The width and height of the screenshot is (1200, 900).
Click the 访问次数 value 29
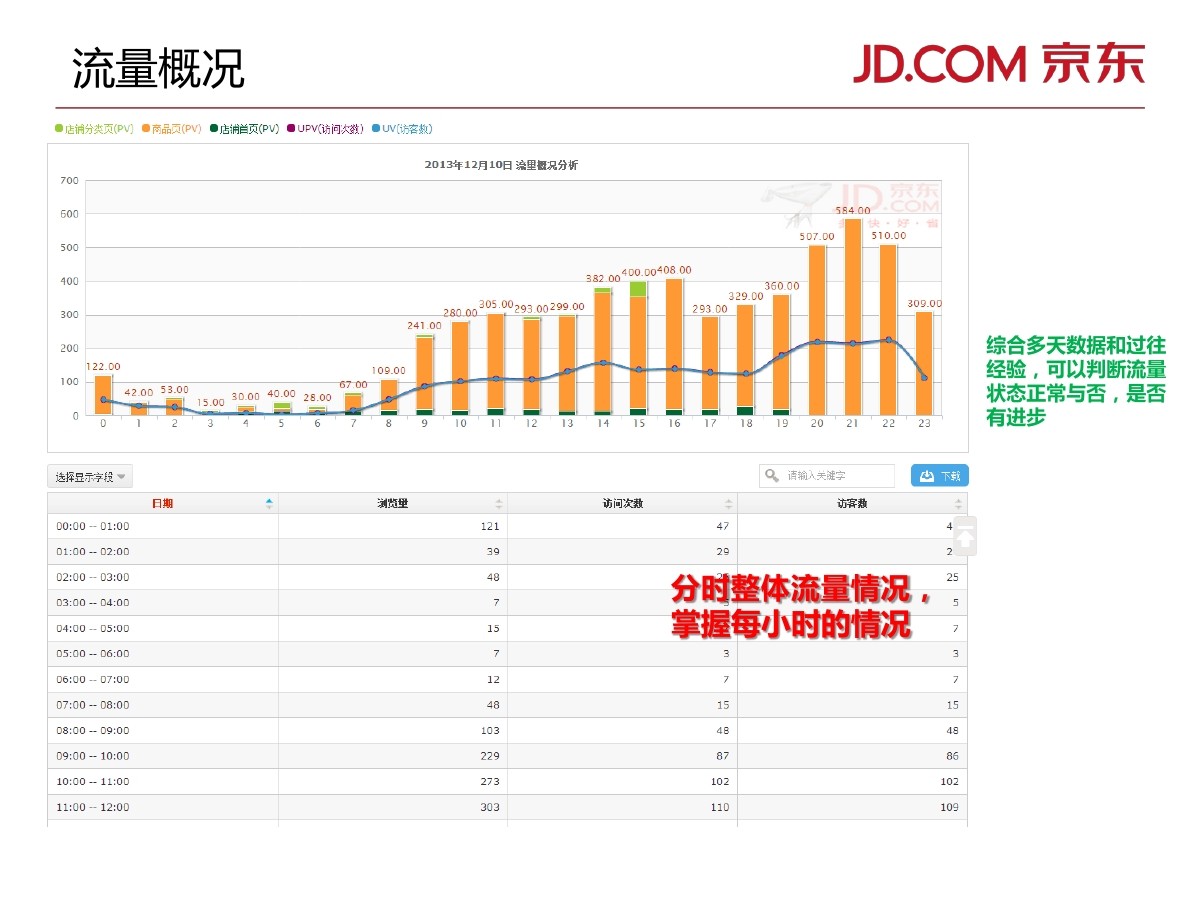pos(723,552)
